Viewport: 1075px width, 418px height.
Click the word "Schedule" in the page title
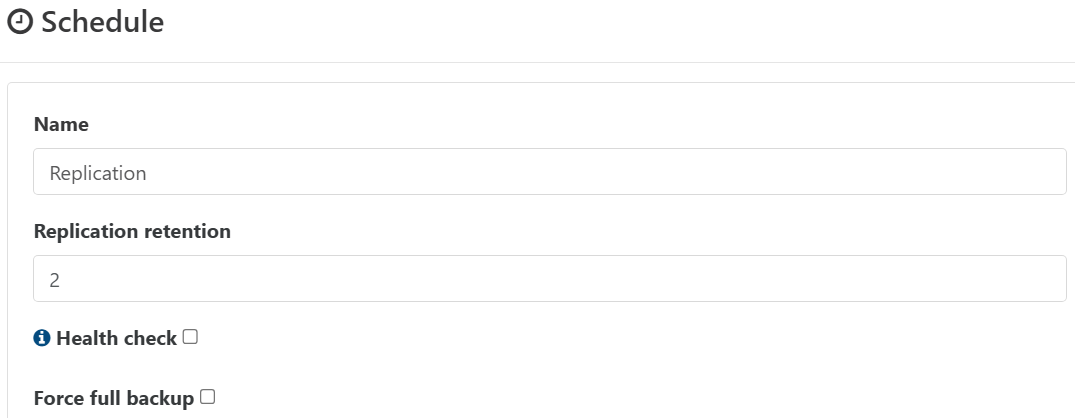coord(102,22)
